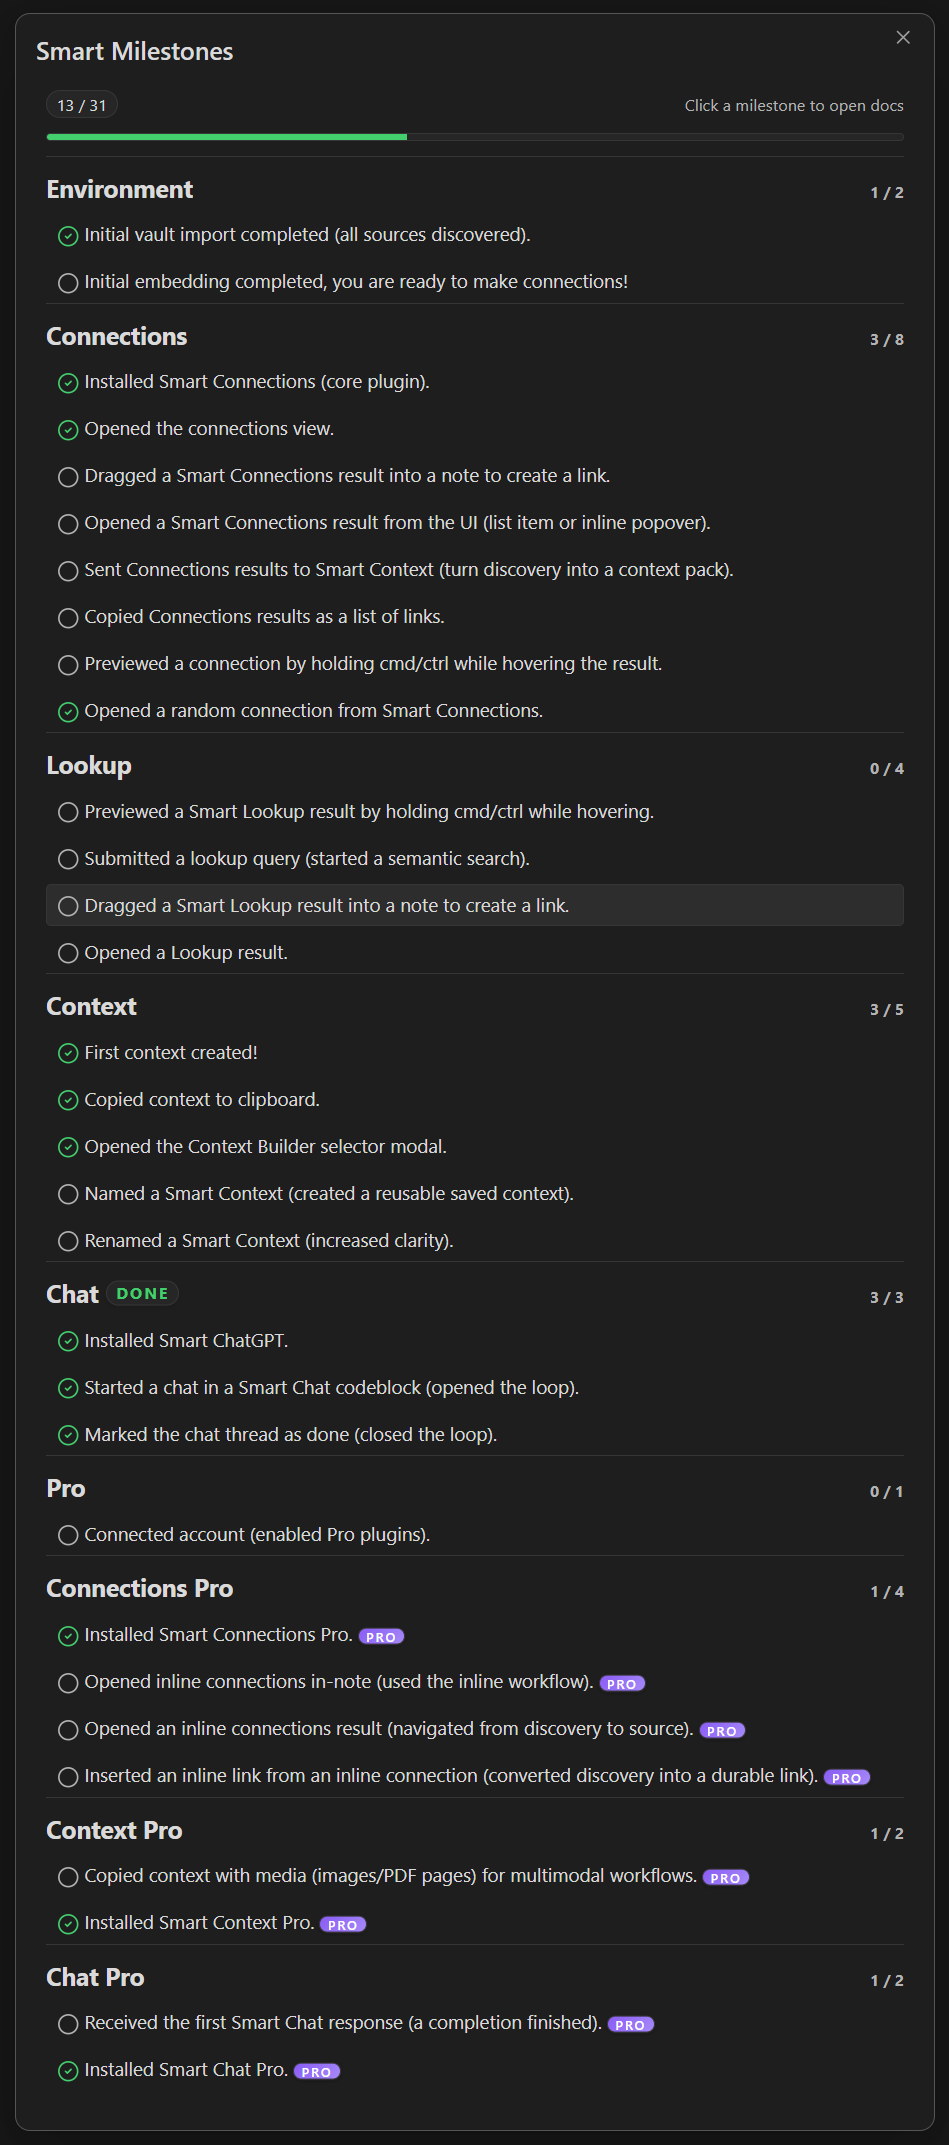Click the PRO badge after 'Installed Smart Chat Pro'
This screenshot has width=949, height=2145.
click(x=316, y=2072)
